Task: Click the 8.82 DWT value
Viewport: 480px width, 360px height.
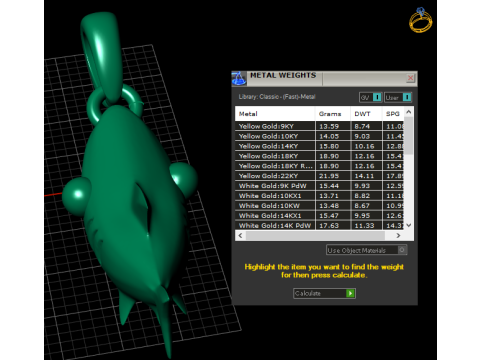Action: click(362, 196)
